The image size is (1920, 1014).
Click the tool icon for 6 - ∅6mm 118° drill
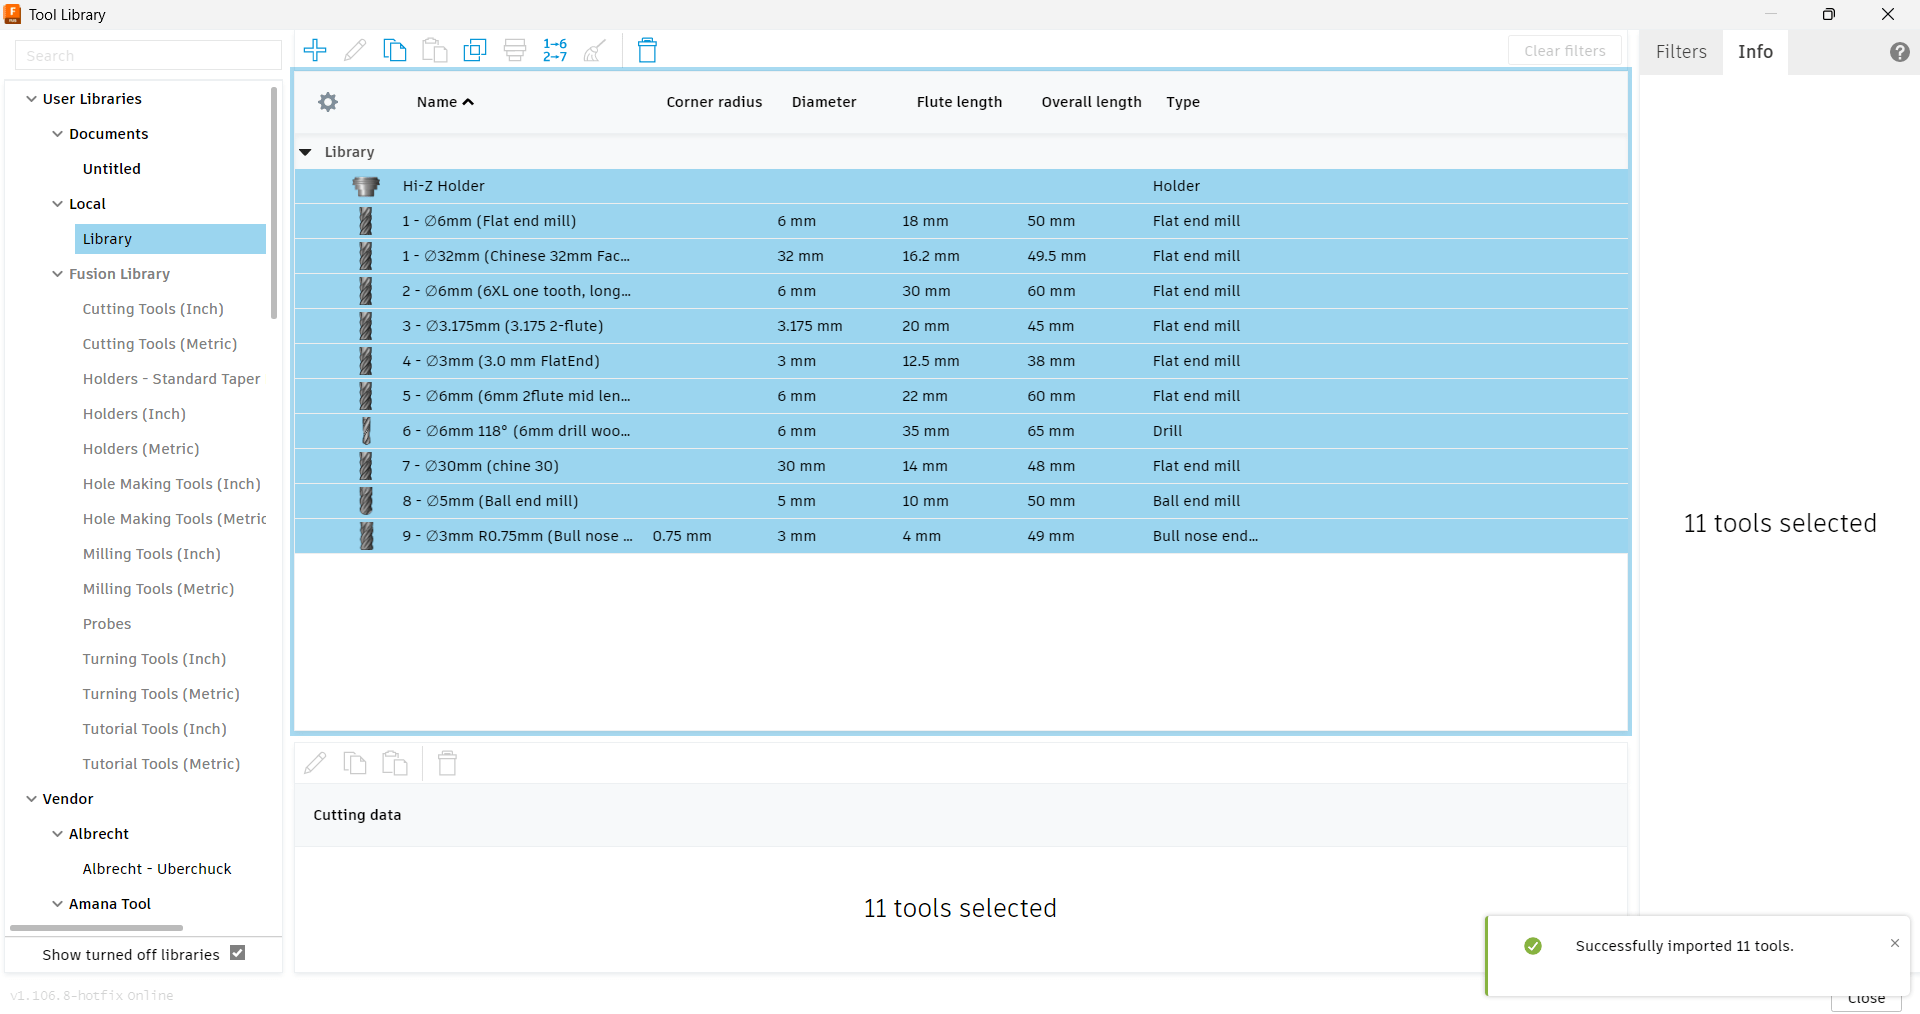(x=366, y=431)
